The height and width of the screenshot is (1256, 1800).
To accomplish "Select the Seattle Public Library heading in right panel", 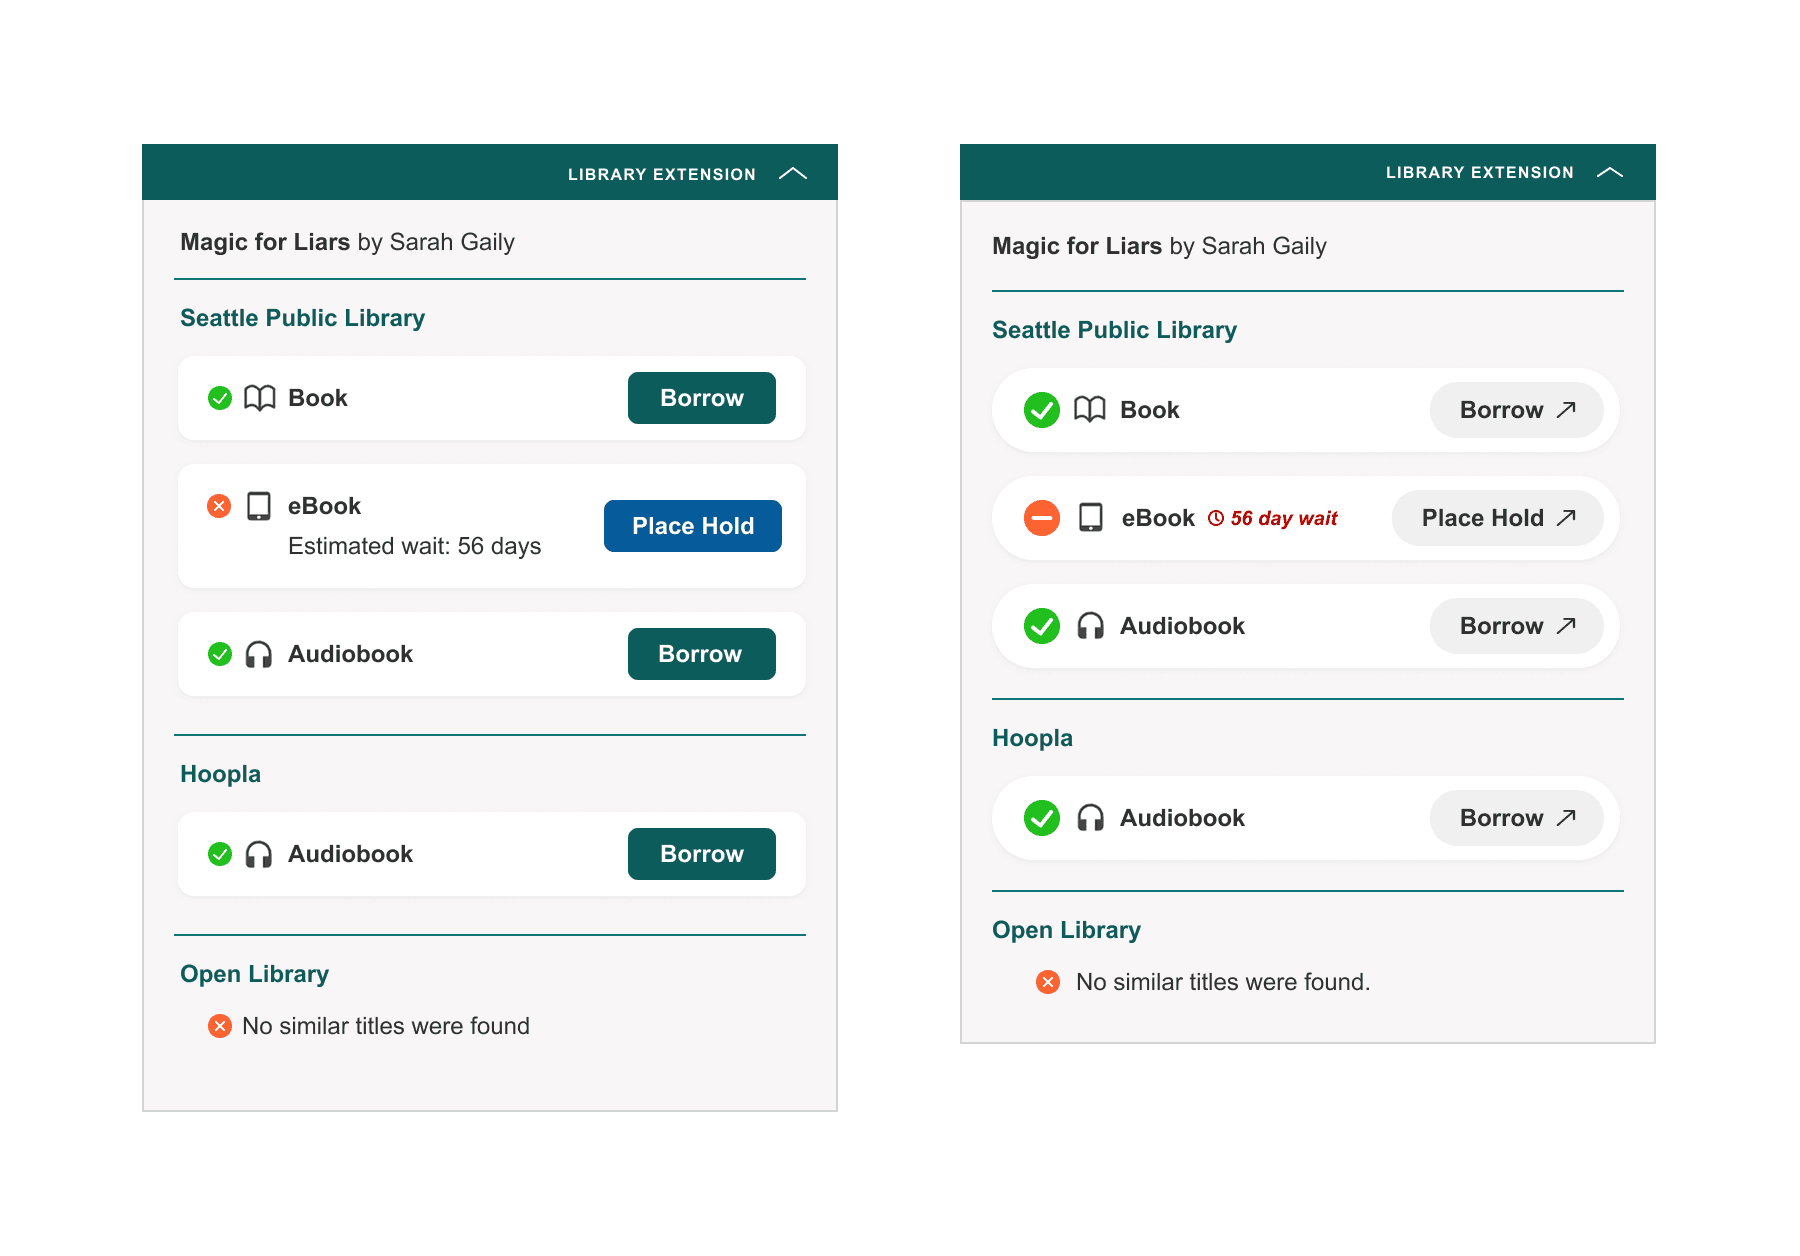I will click(x=1114, y=330).
